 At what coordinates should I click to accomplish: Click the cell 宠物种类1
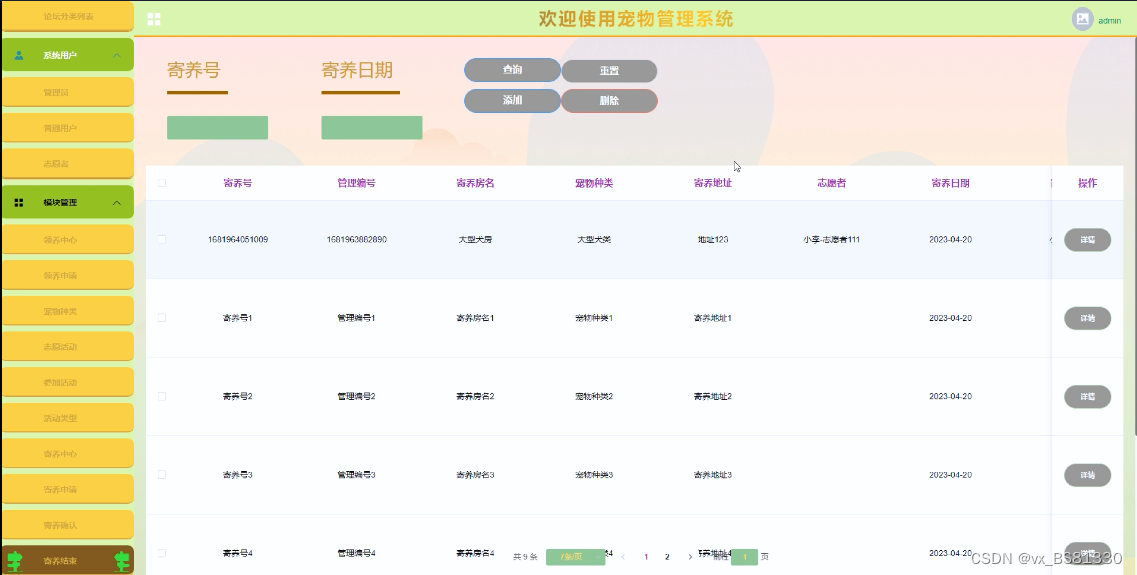594,318
